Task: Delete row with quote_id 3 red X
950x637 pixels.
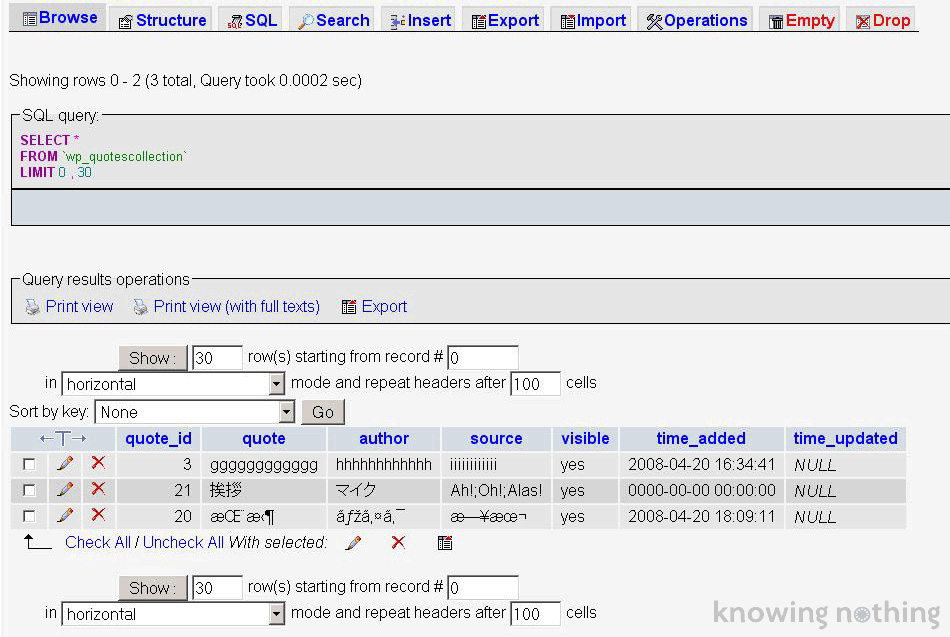Action: [x=98, y=463]
